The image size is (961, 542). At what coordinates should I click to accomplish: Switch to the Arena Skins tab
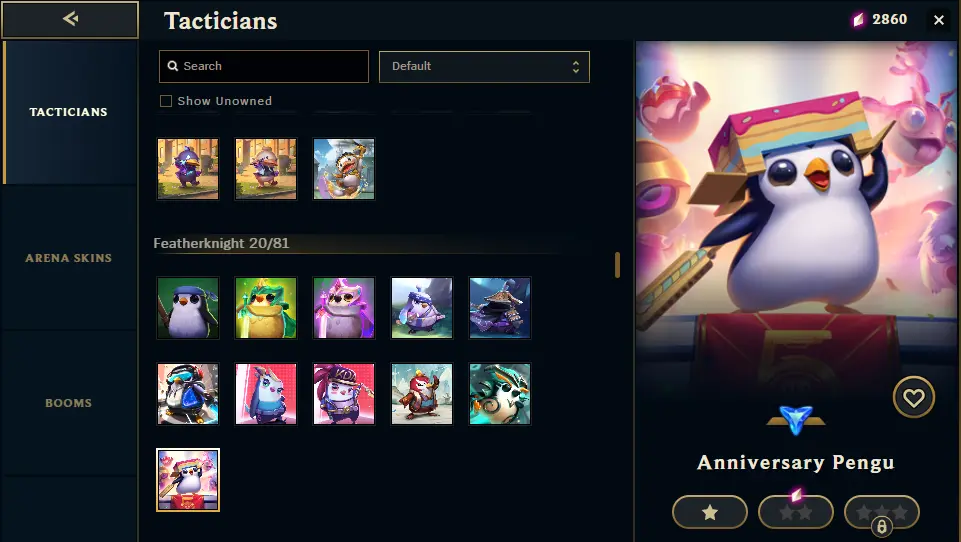[69, 258]
